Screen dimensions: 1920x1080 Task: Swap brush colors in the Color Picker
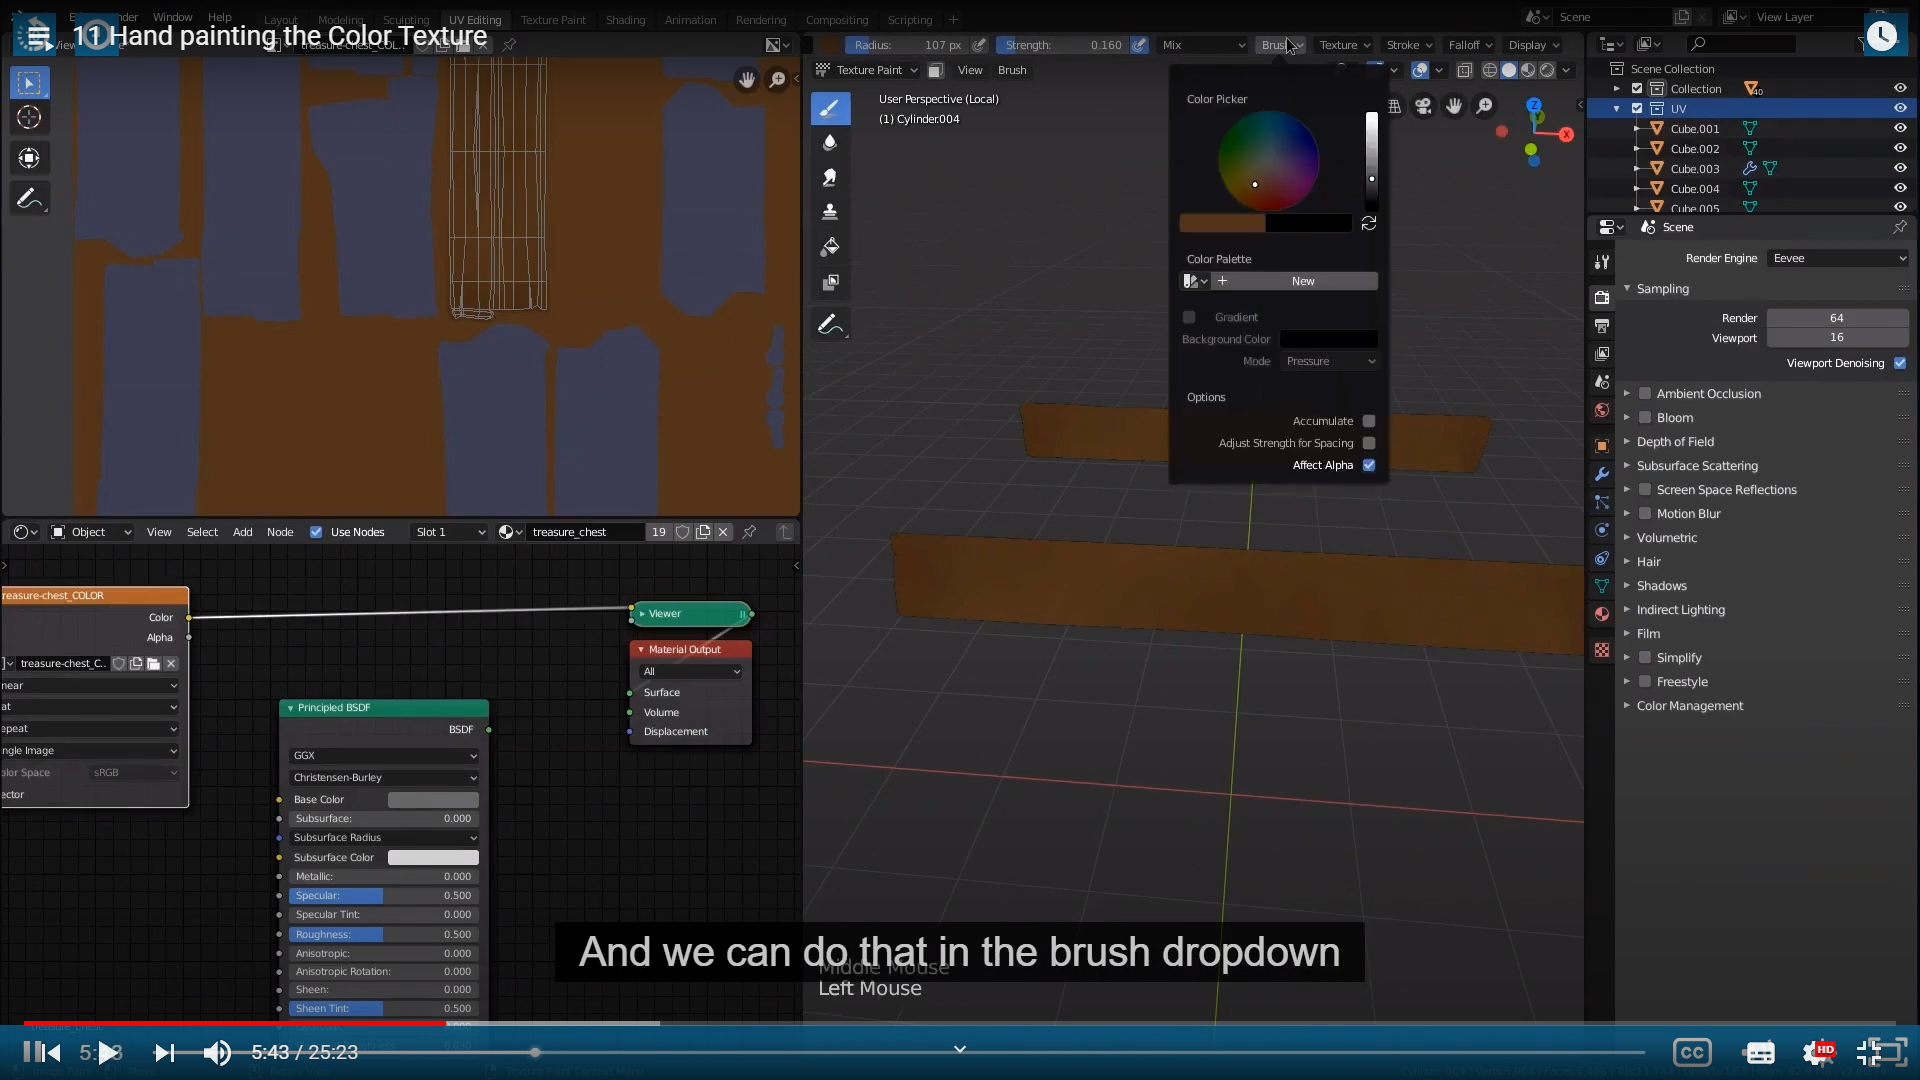(1369, 224)
